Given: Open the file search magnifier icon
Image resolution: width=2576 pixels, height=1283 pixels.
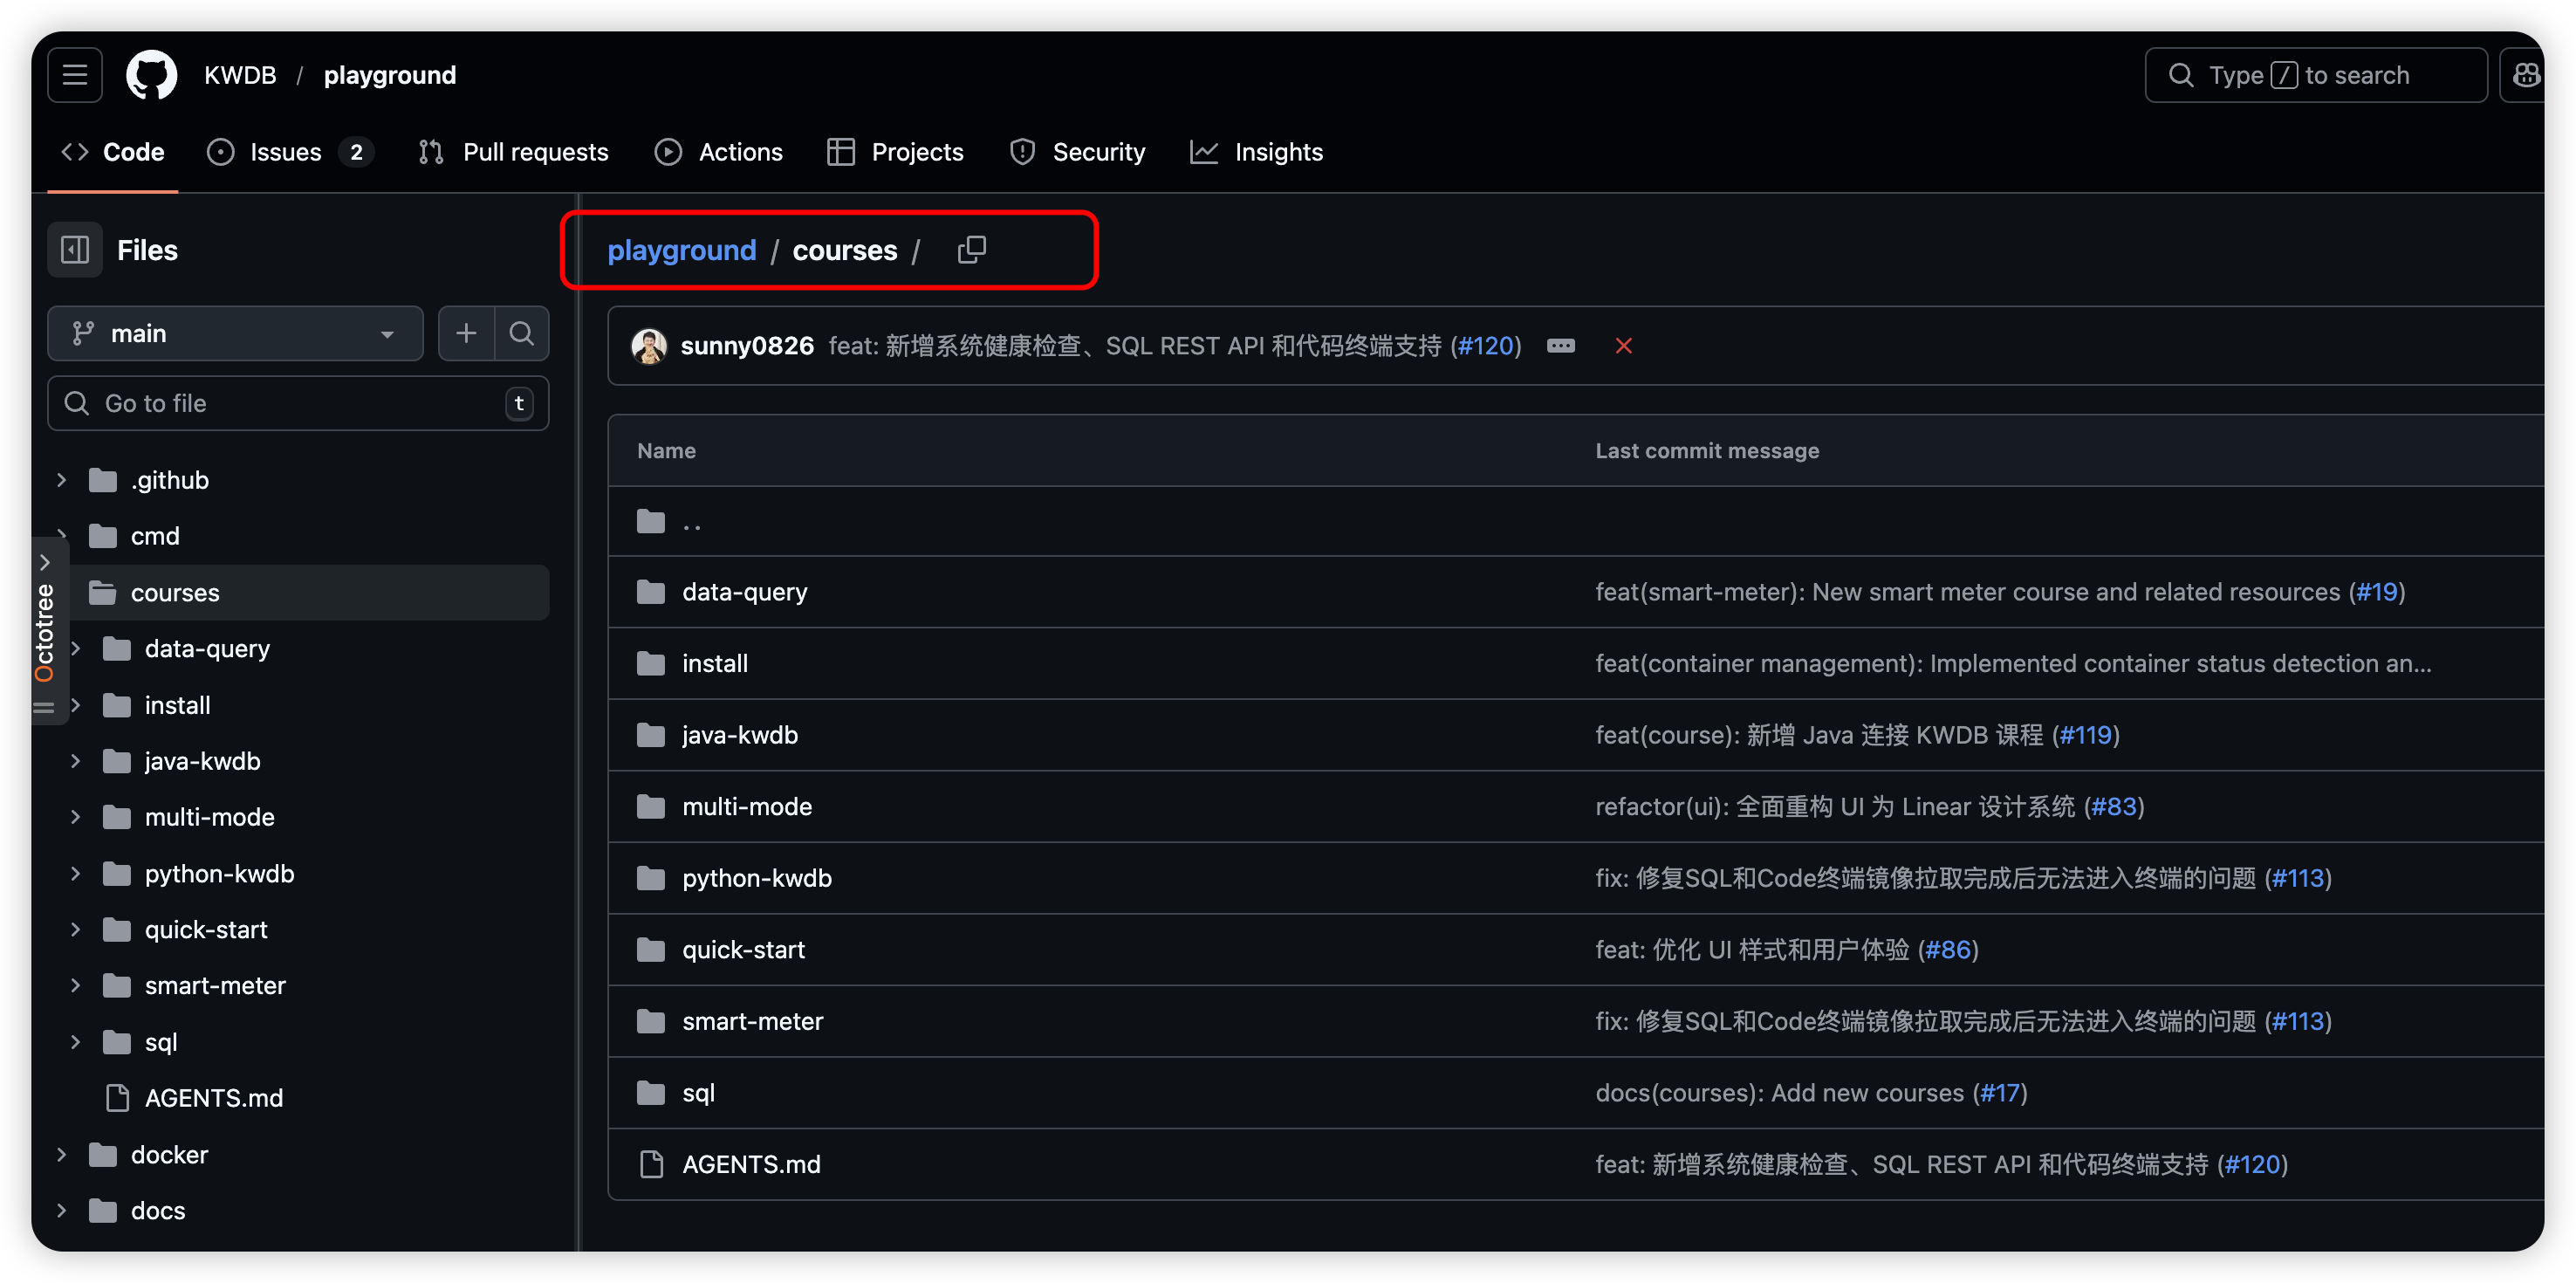Looking at the screenshot, I should (521, 333).
